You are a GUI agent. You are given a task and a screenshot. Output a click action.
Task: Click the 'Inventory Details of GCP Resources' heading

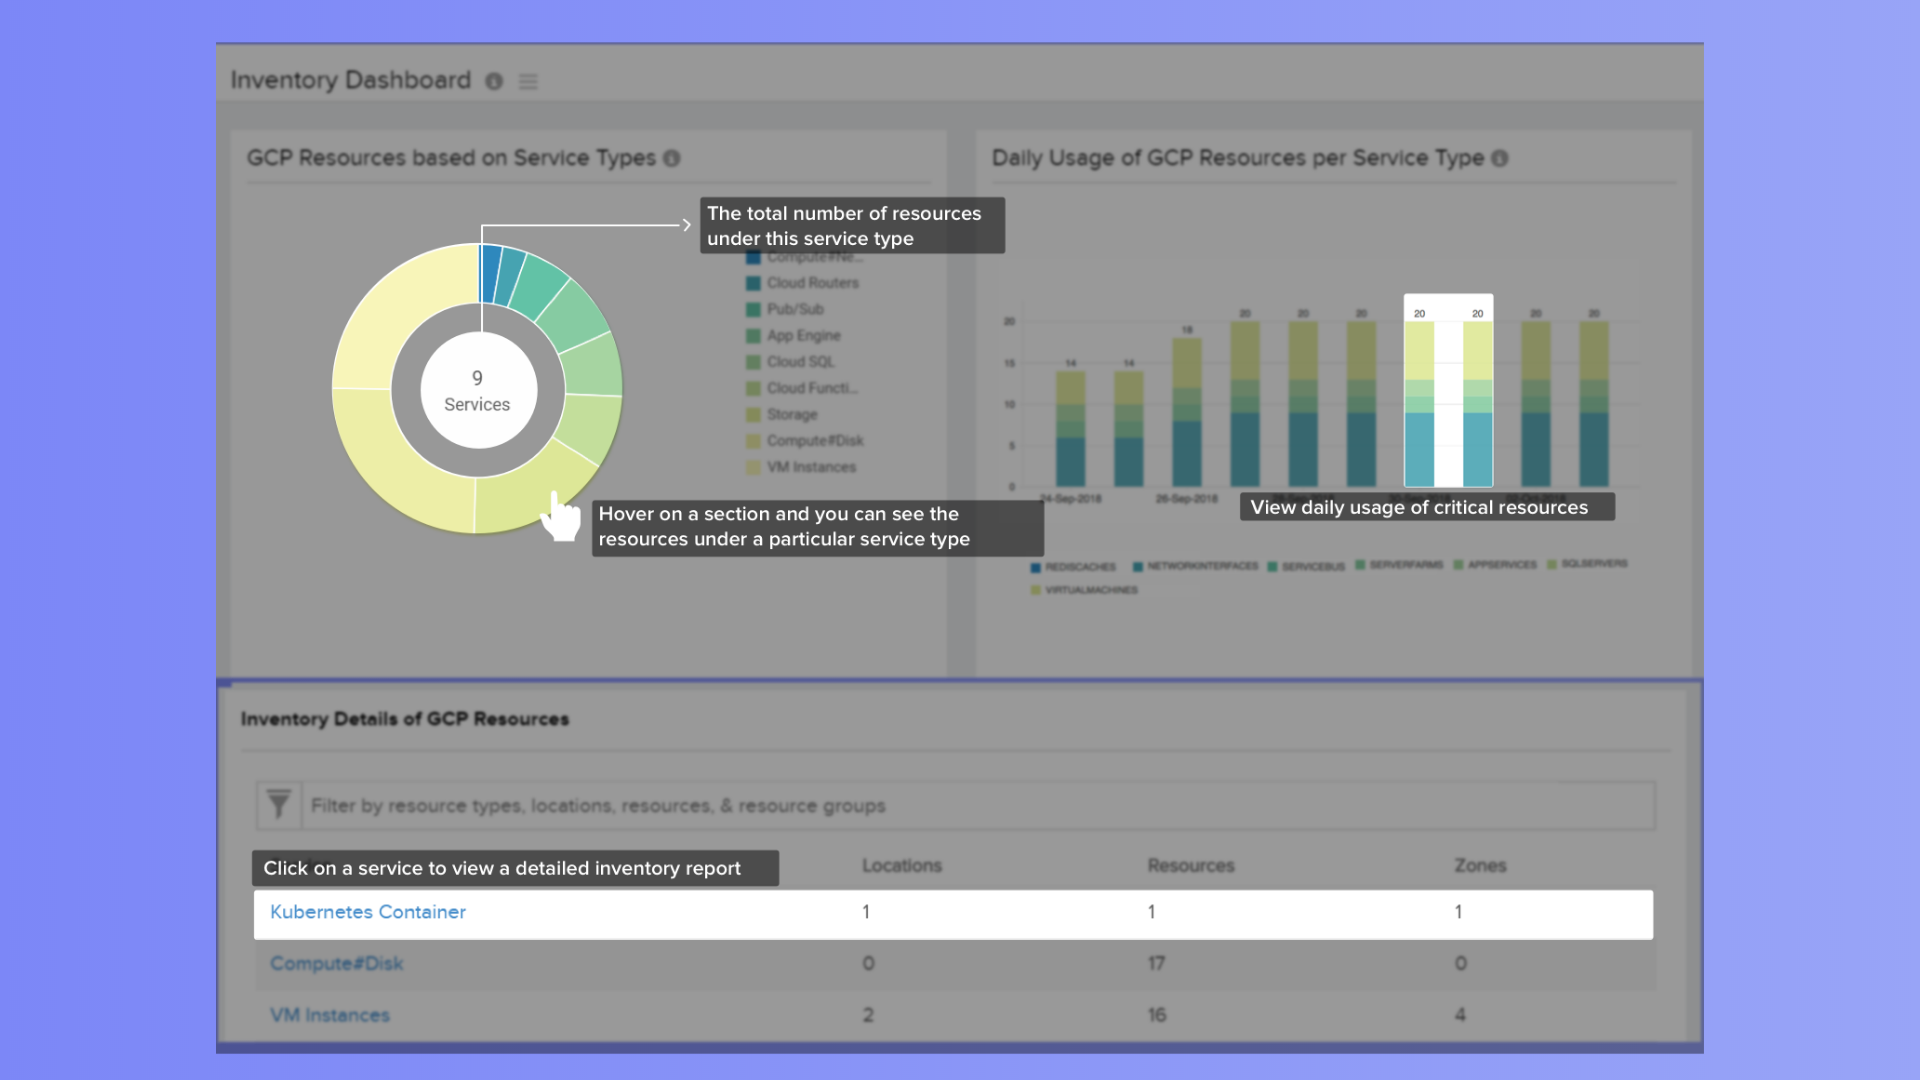coord(405,719)
